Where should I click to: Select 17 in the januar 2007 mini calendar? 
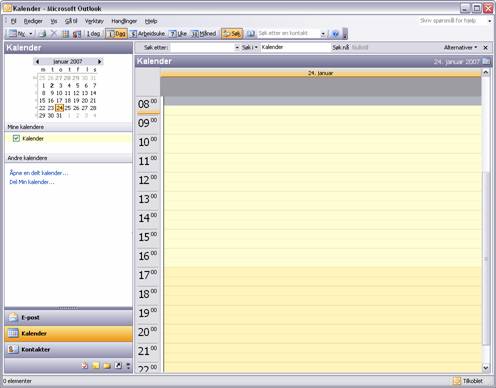coord(59,100)
